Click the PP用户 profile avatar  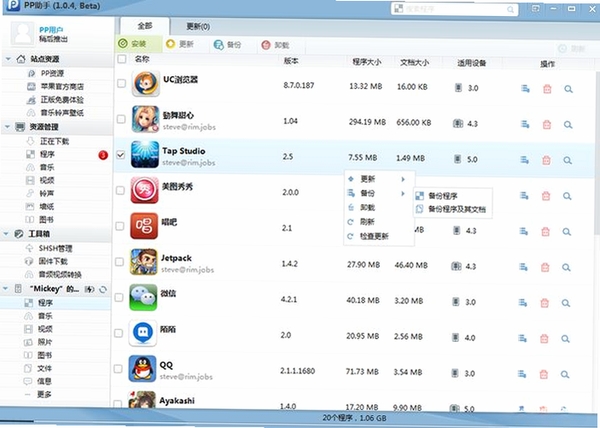22,33
